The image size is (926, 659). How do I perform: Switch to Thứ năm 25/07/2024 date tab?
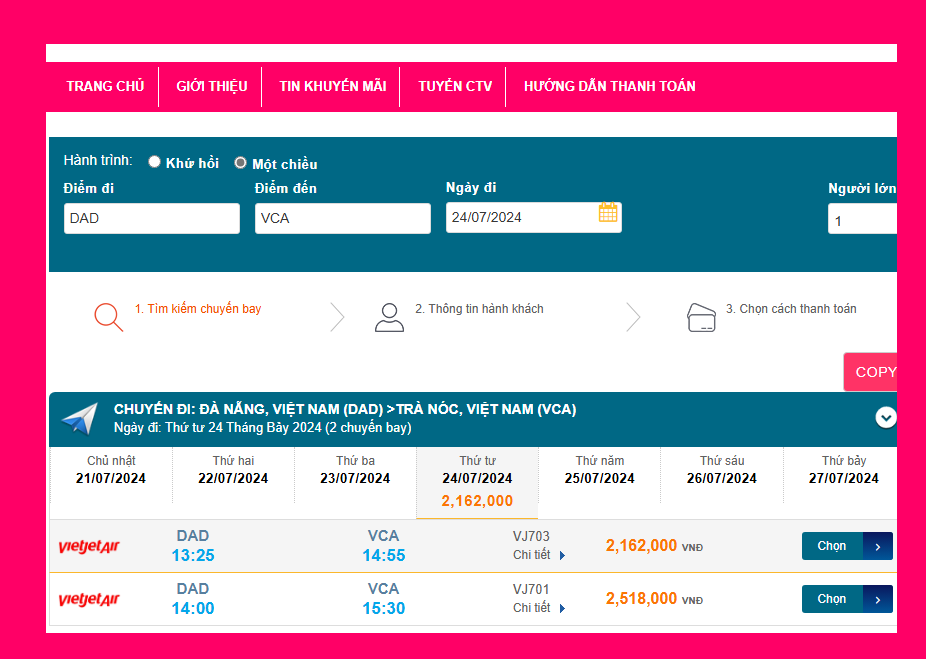[x=600, y=470]
